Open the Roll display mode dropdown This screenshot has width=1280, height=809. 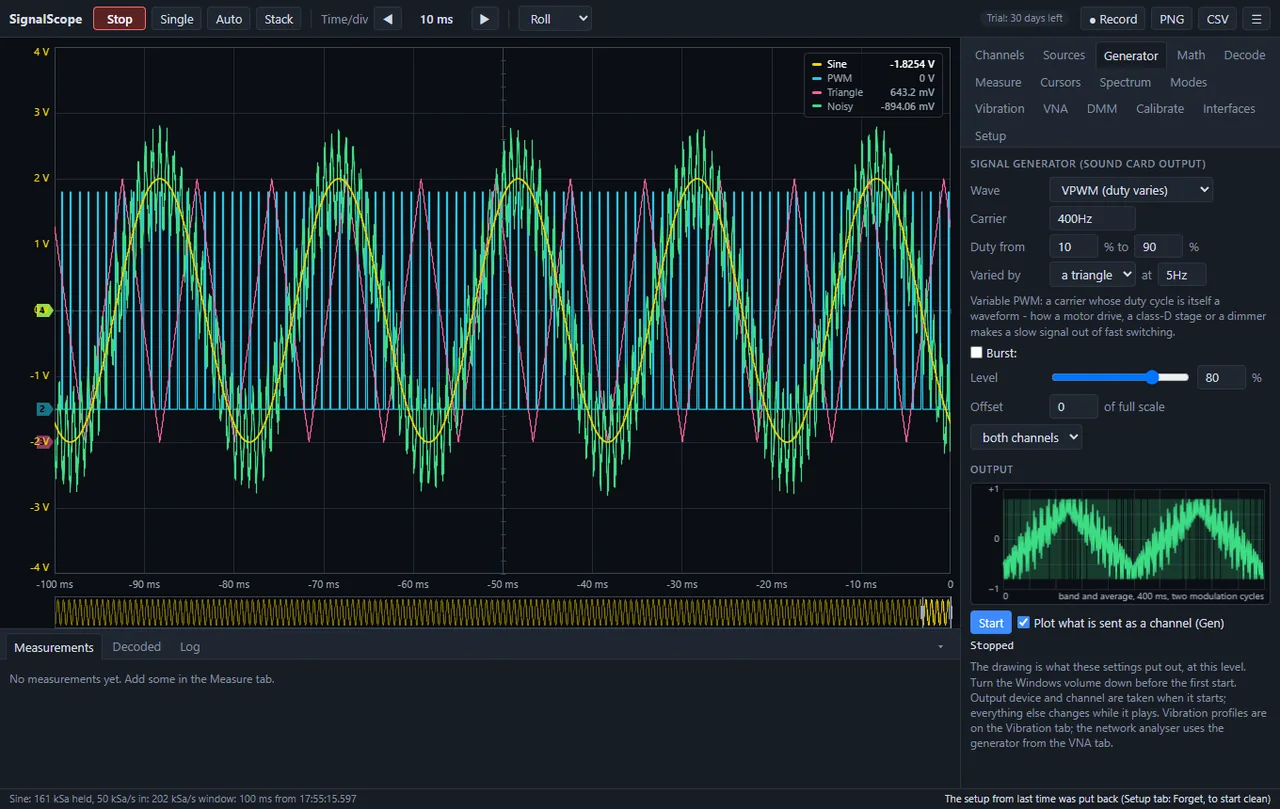[555, 19]
